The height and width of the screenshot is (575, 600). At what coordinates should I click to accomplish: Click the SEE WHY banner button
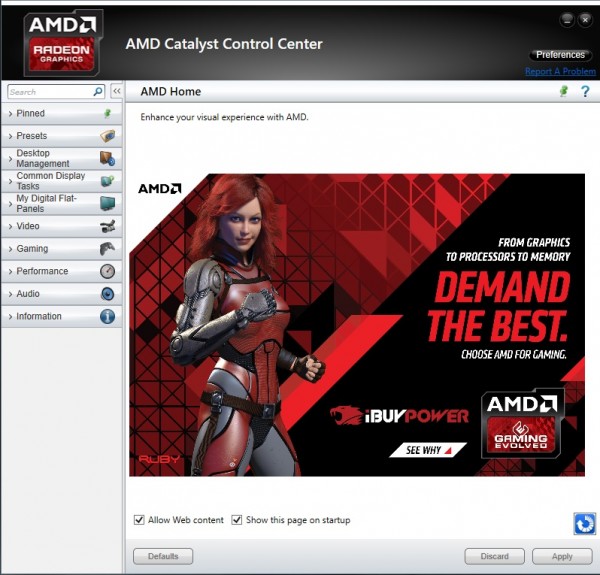pyautogui.click(x=428, y=450)
